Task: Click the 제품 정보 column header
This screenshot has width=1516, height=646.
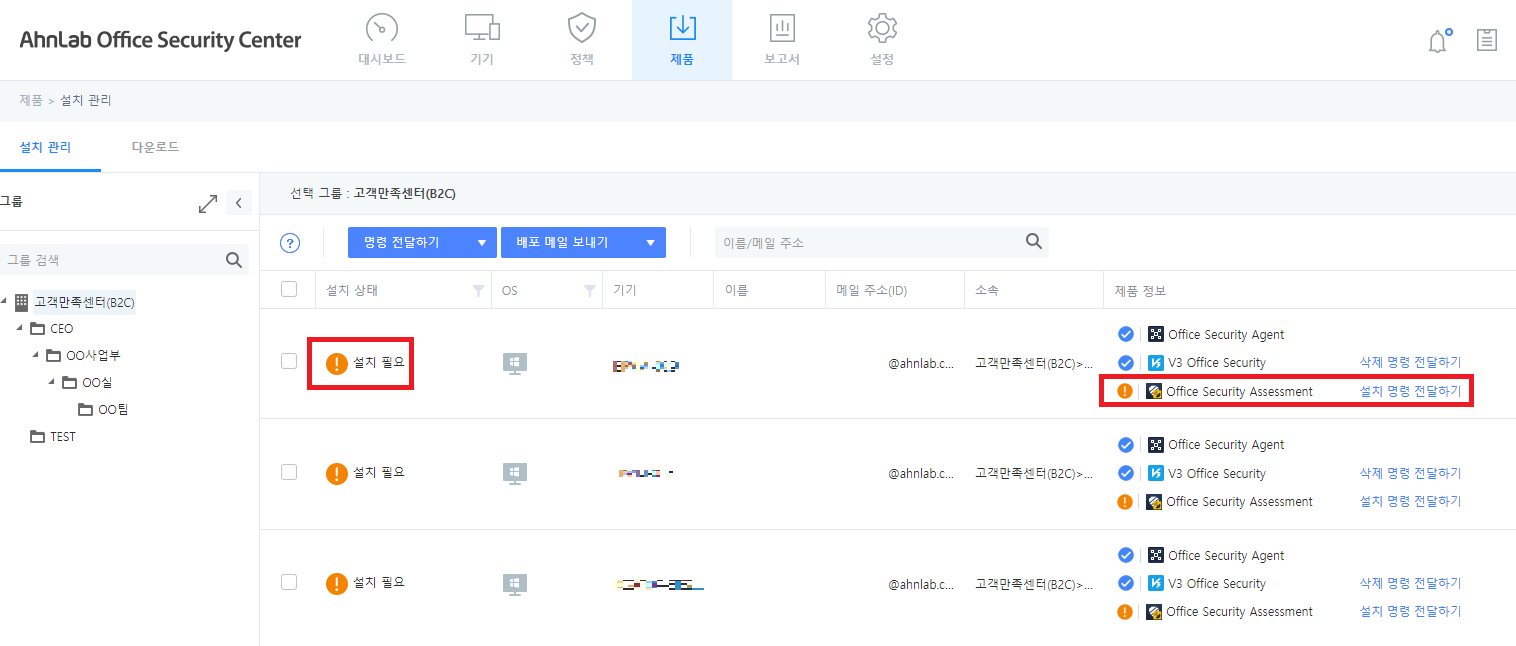Action: [x=1141, y=291]
